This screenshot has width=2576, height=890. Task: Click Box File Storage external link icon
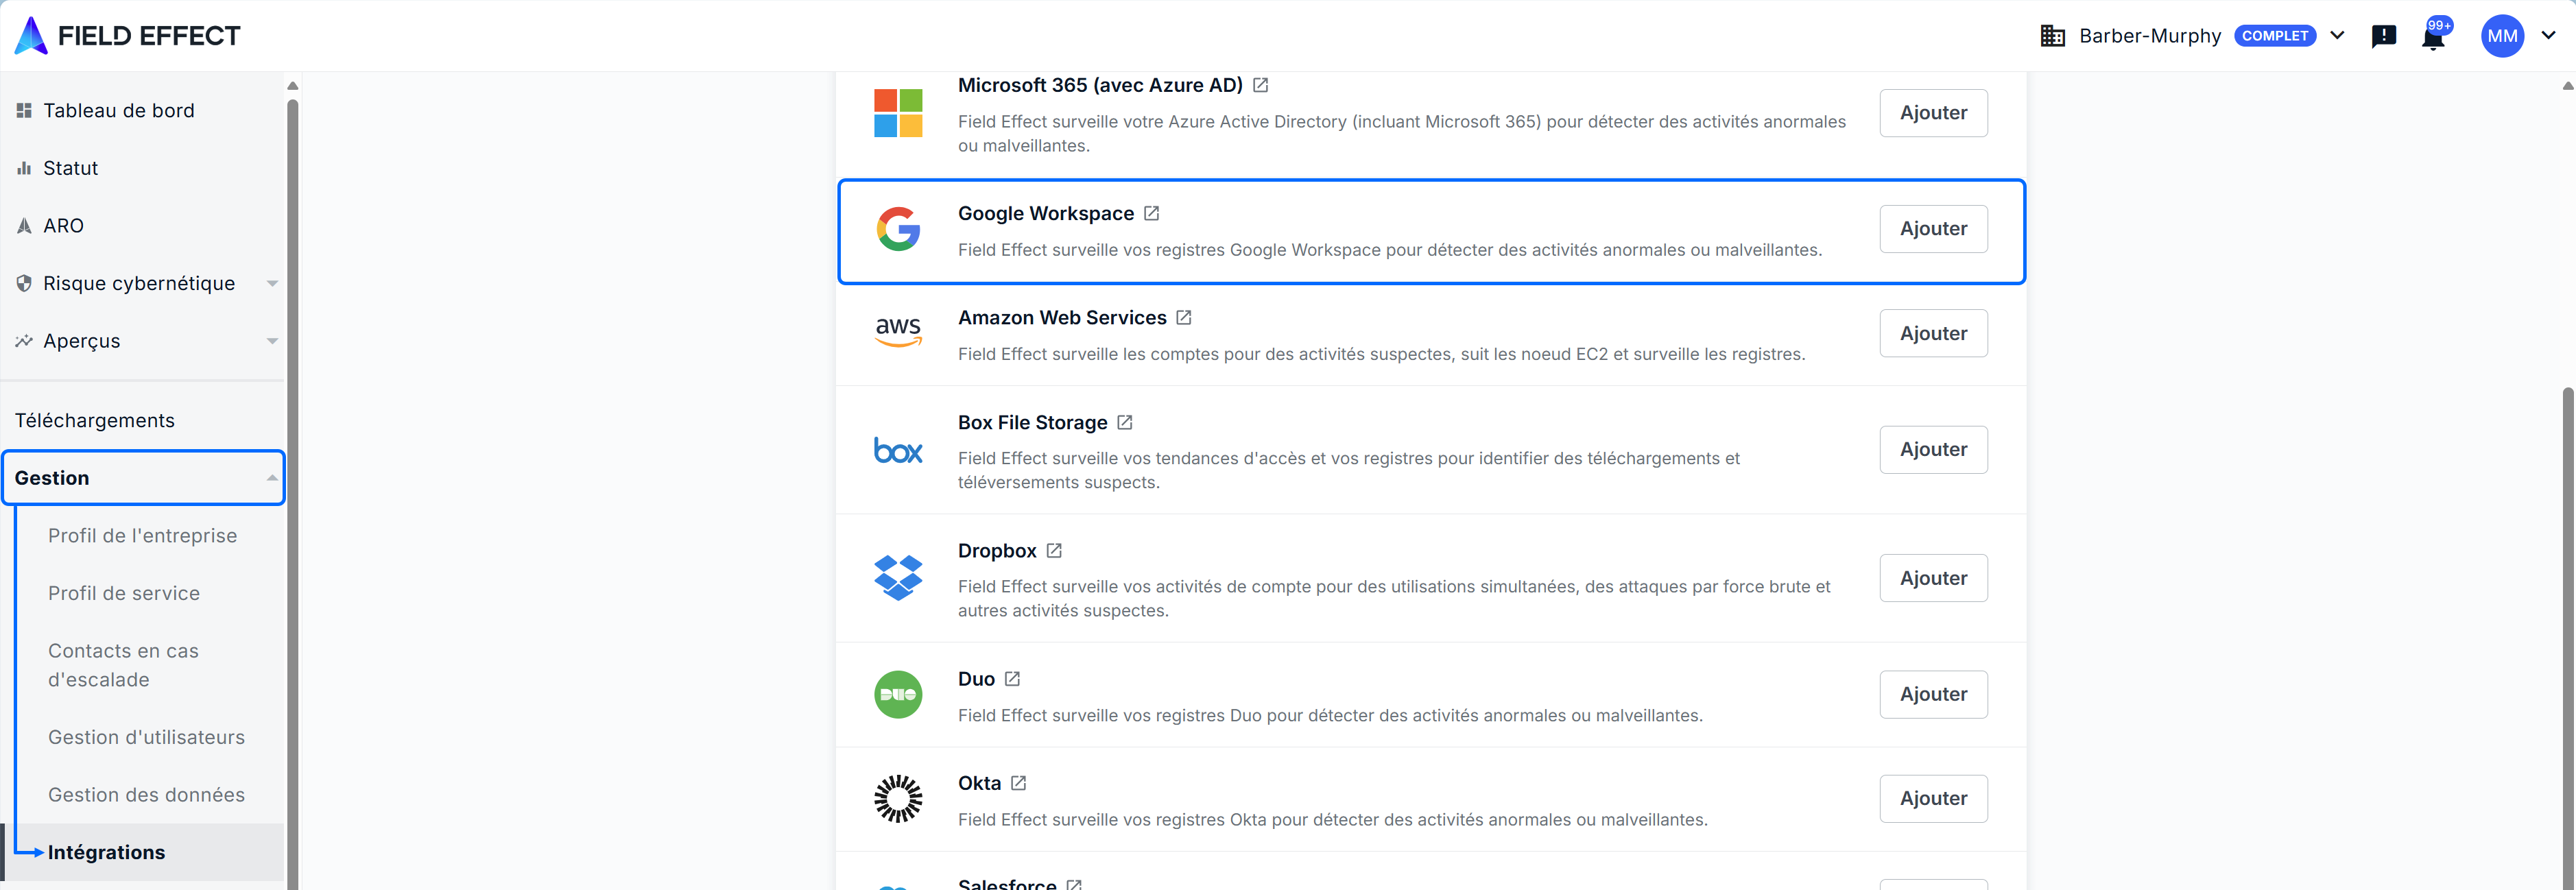pyautogui.click(x=1124, y=423)
